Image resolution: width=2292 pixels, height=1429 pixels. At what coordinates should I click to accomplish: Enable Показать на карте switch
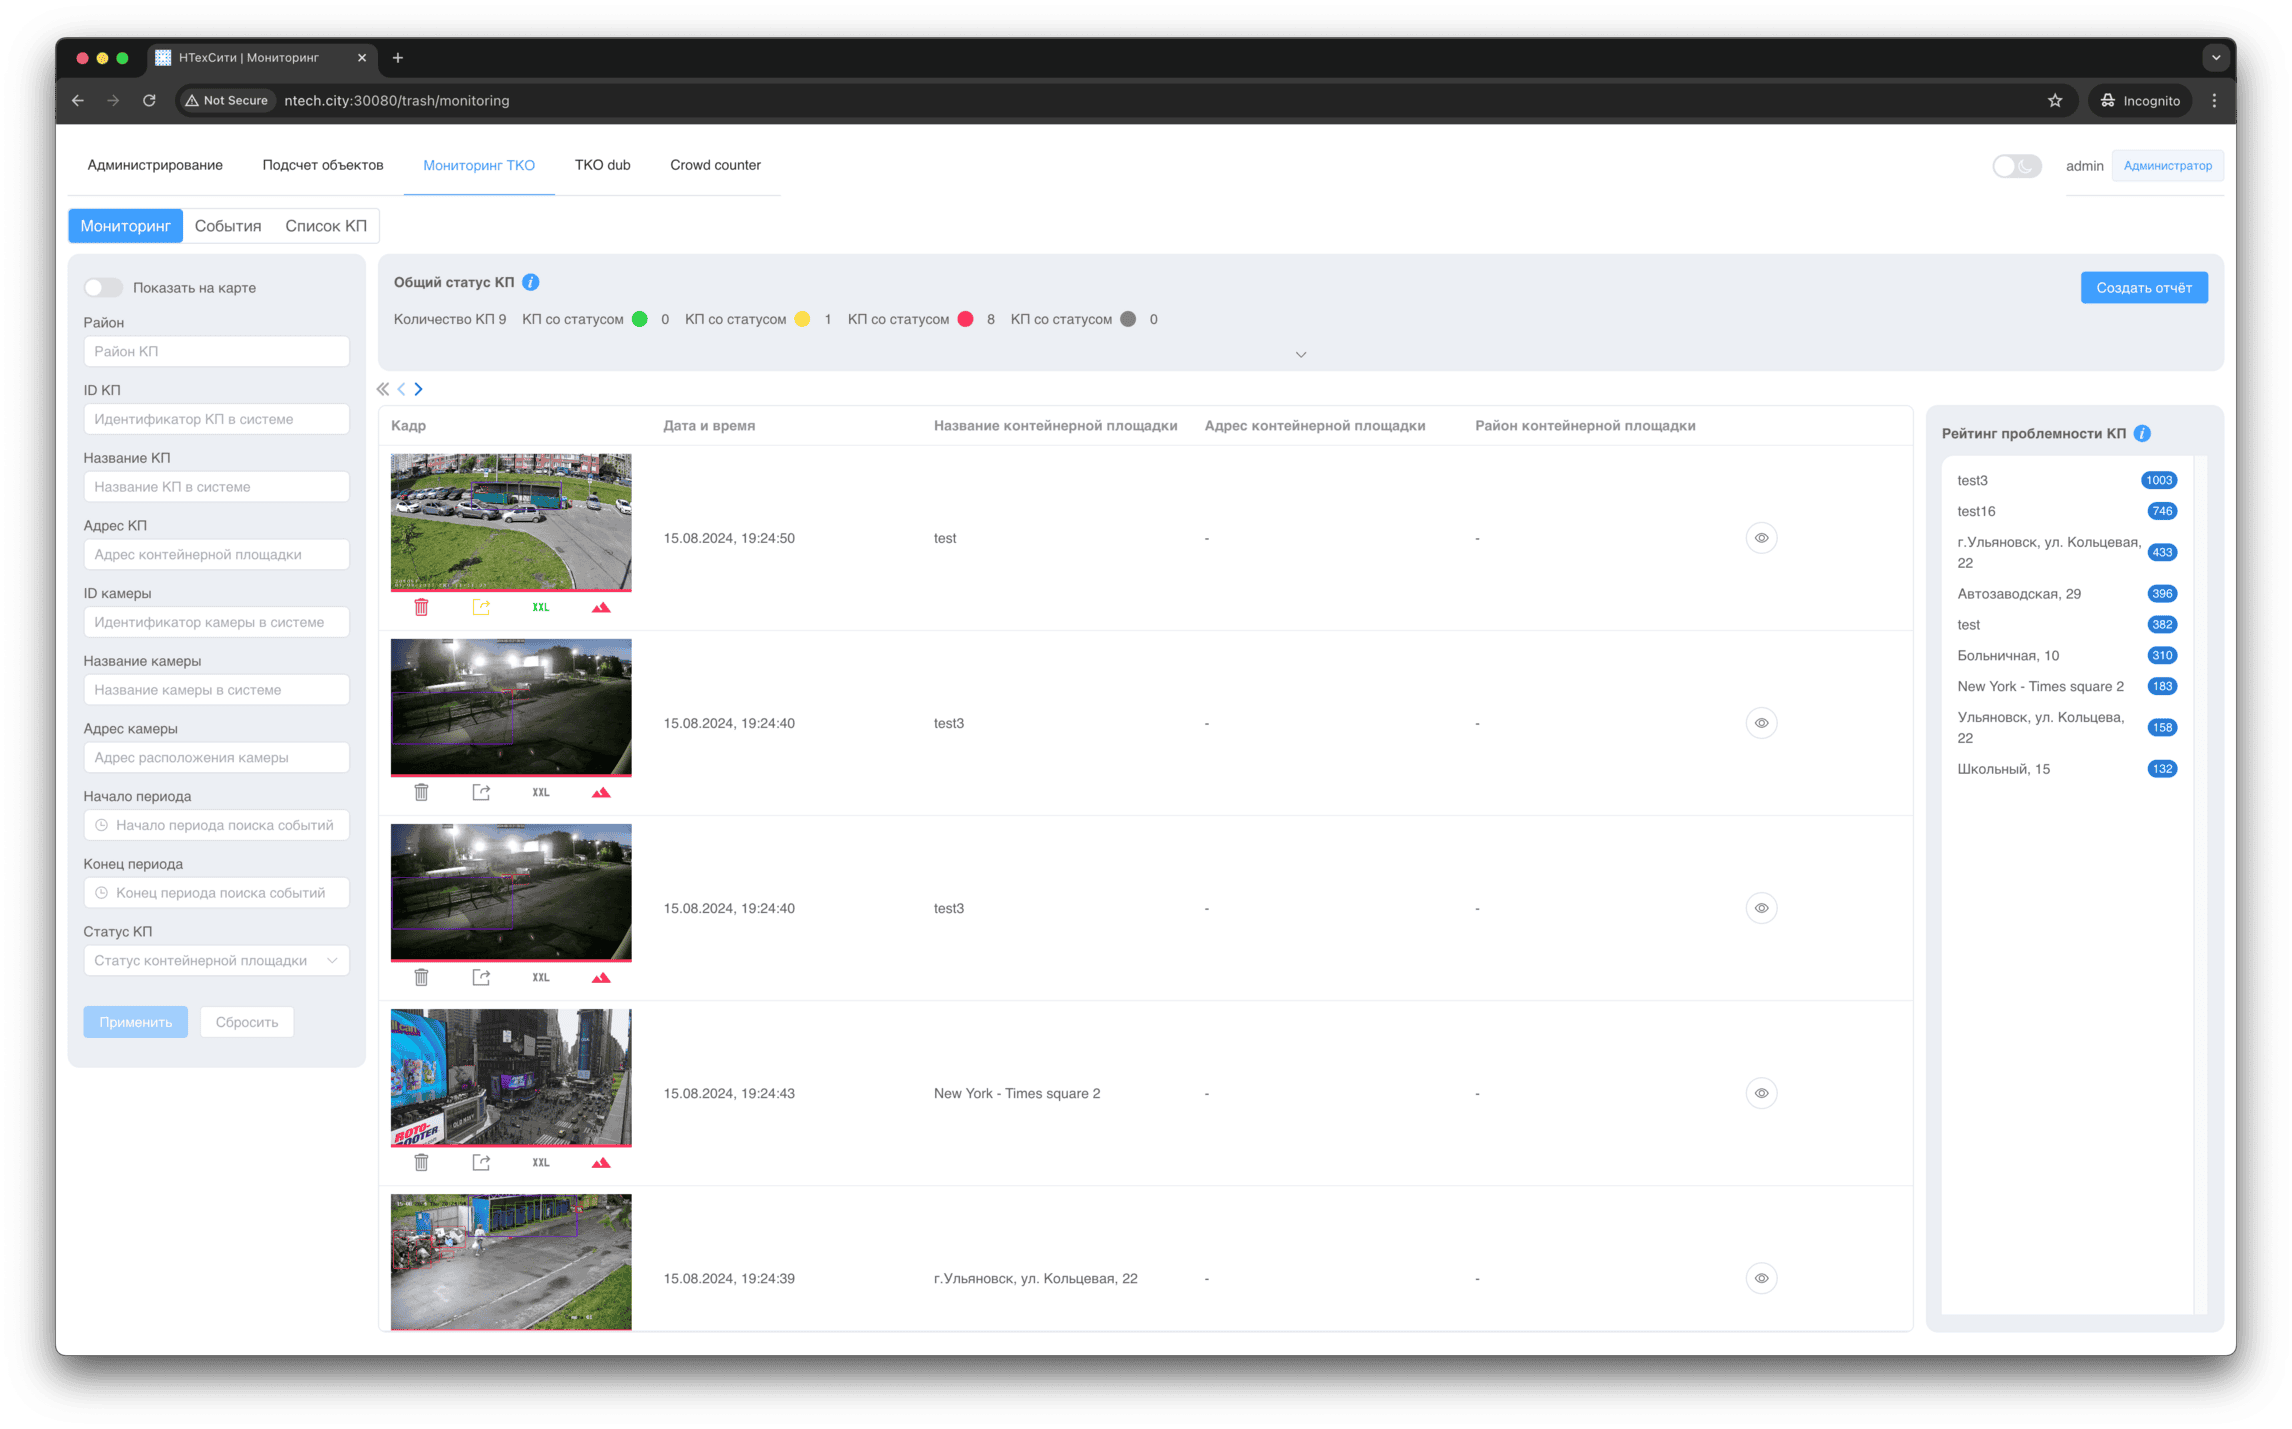click(103, 288)
